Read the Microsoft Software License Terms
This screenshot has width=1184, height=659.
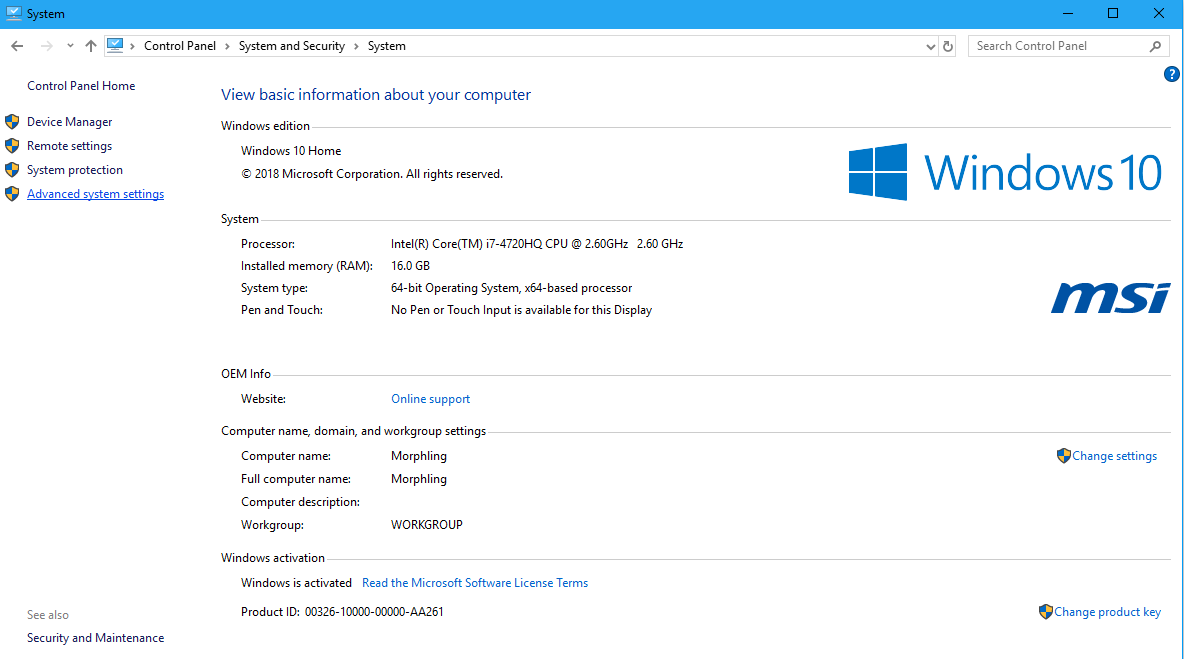point(475,583)
